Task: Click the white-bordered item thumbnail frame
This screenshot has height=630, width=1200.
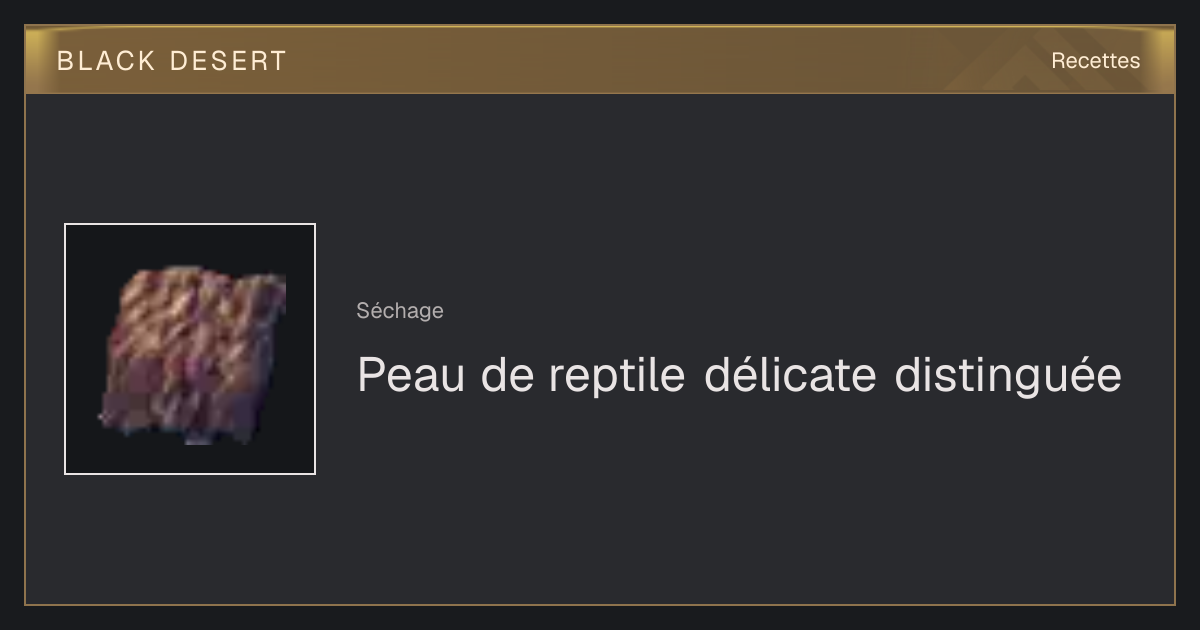Action: click(190, 349)
